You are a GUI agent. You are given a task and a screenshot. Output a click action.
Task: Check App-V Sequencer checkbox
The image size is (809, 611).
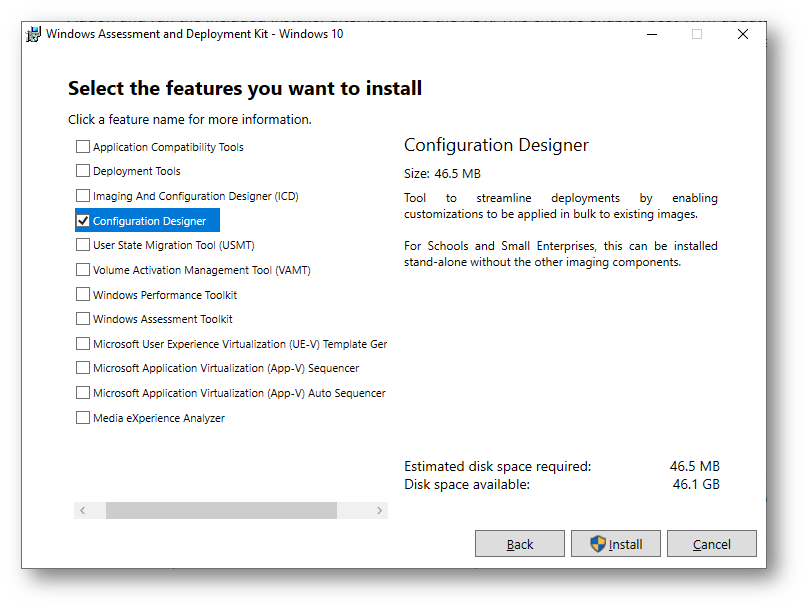click(x=83, y=367)
